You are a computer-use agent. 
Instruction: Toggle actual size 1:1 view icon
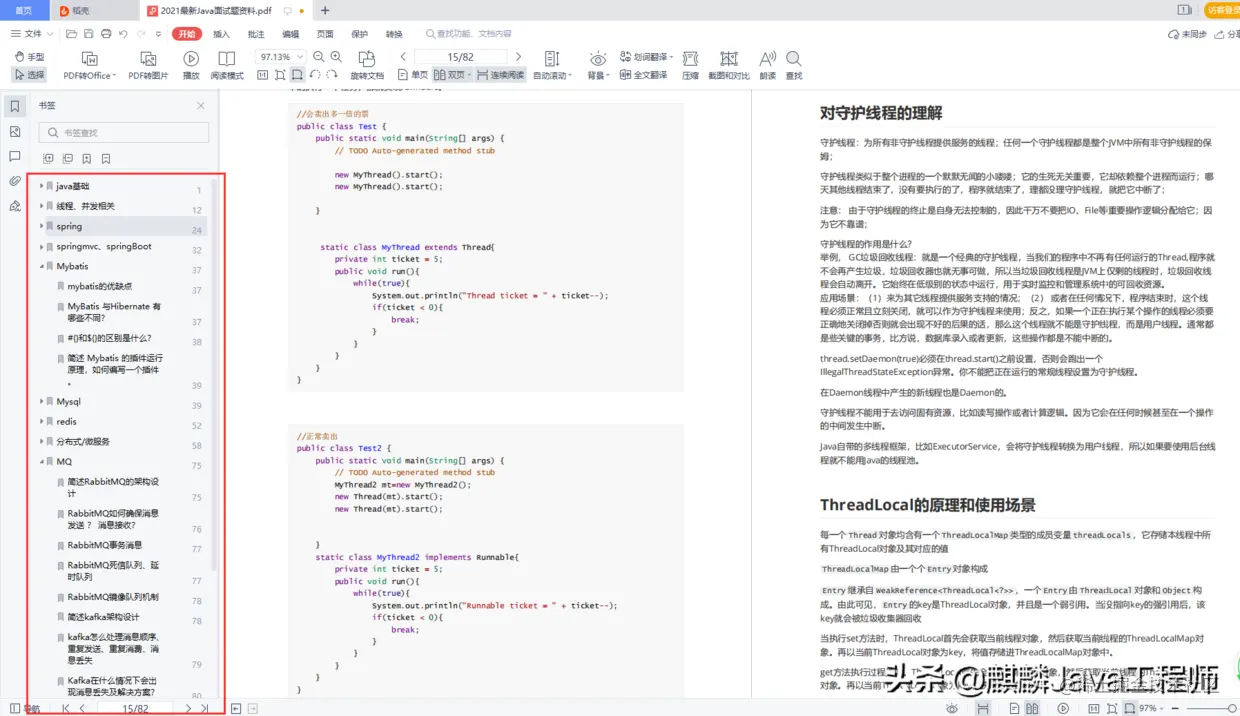pyautogui.click(x=262, y=75)
